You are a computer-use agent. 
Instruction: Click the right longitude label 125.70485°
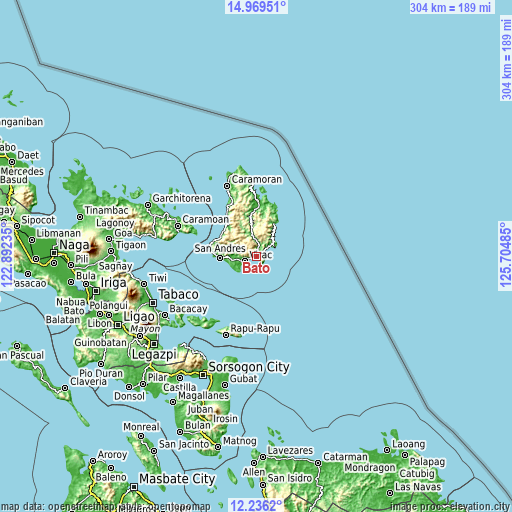coord(505,255)
